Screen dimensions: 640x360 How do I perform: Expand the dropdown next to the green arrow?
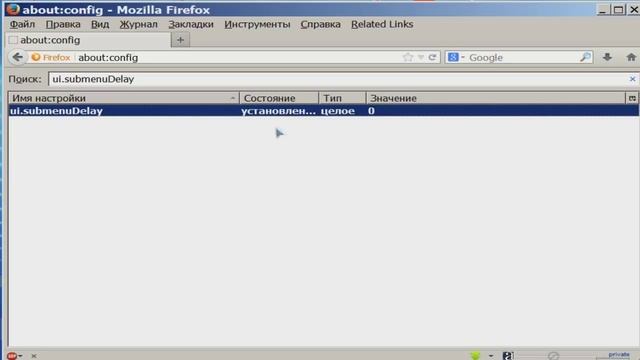[x=491, y=356]
